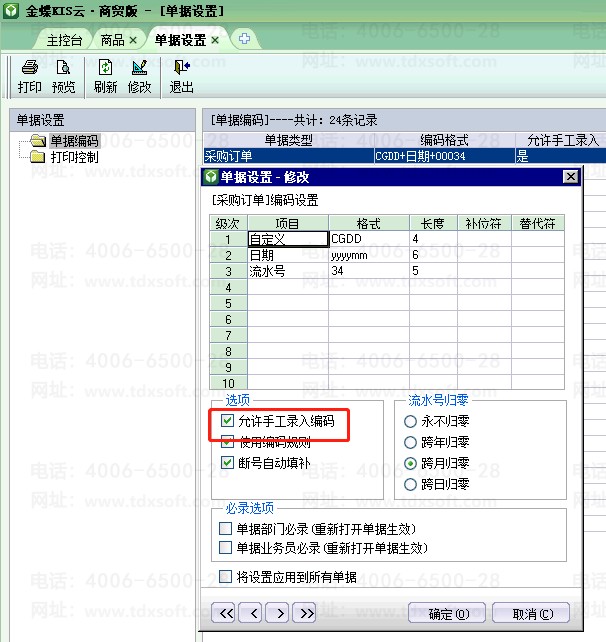Click the Refresh (刷新) toolbar icon

click(x=105, y=76)
